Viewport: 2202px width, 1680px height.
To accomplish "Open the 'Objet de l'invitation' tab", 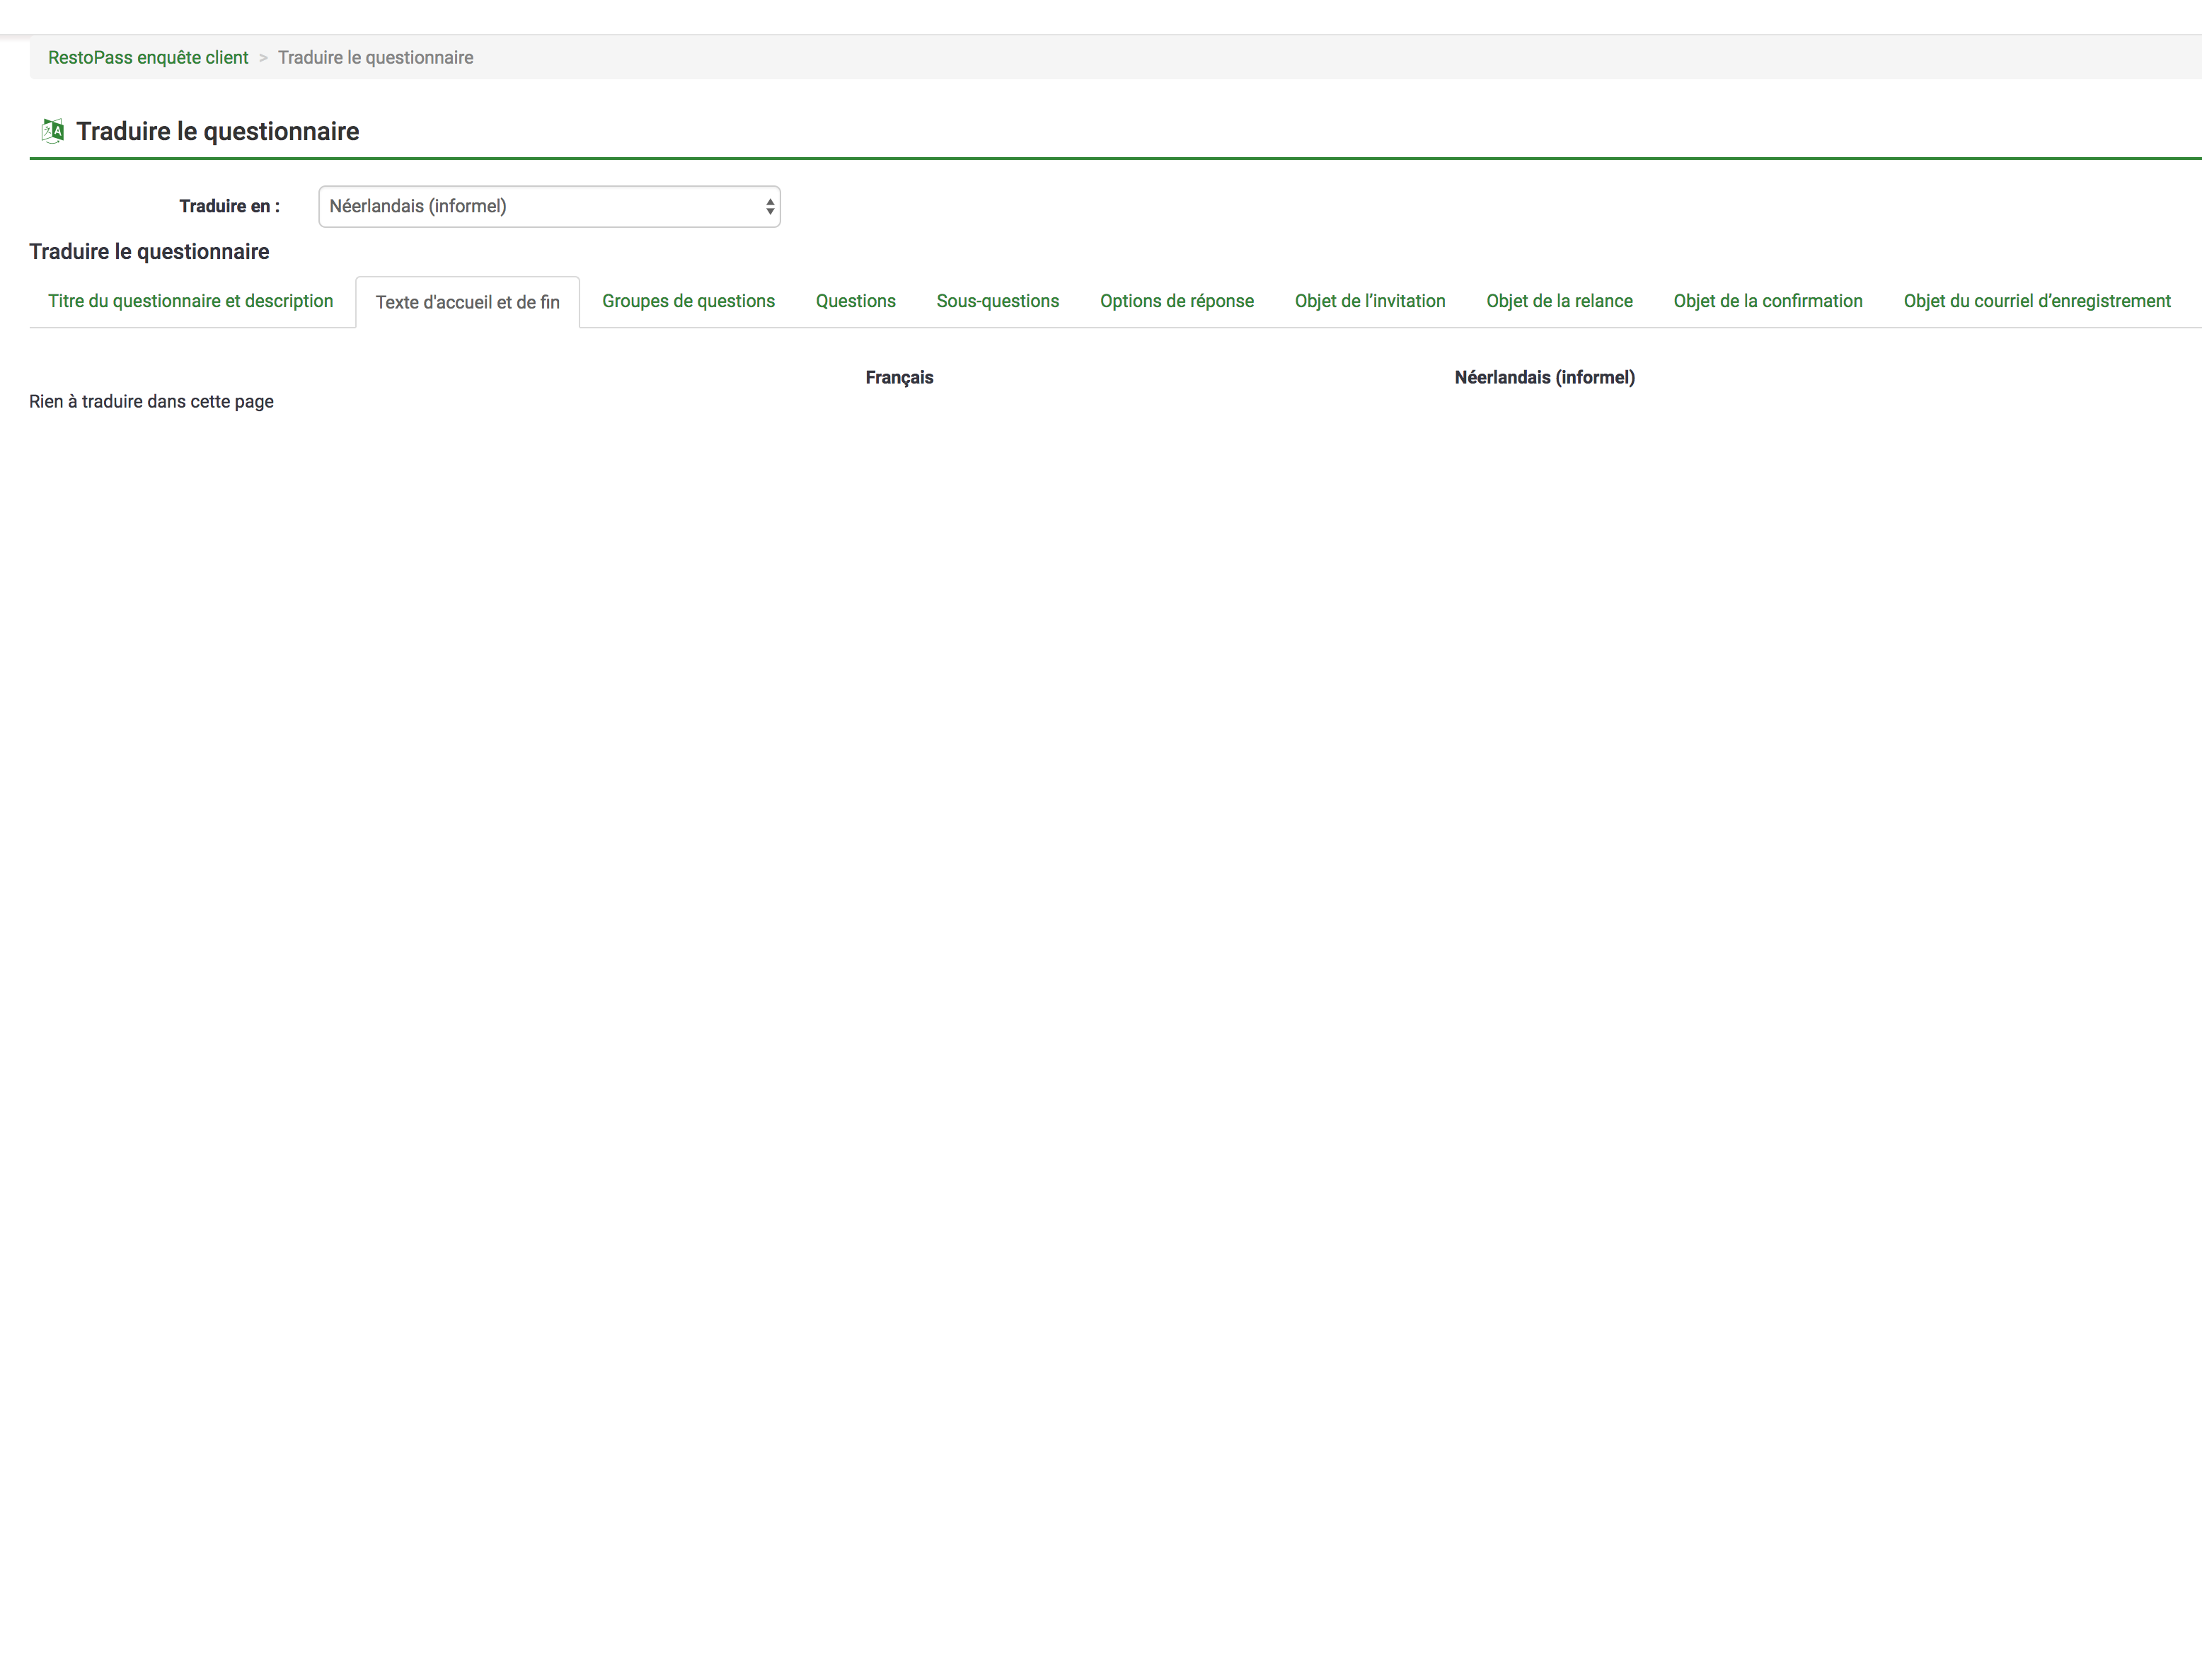I will (1369, 301).
